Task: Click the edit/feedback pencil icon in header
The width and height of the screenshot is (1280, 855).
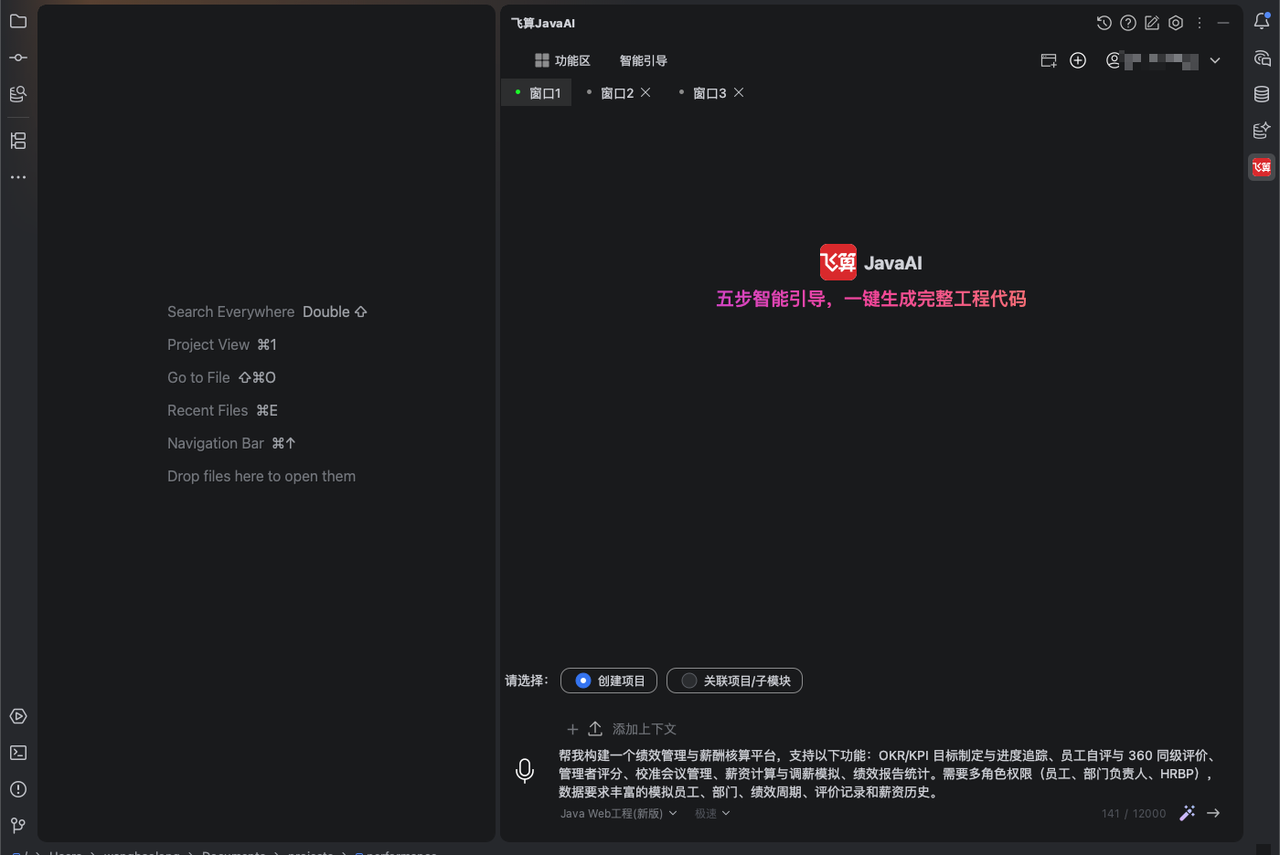Action: (x=1152, y=23)
